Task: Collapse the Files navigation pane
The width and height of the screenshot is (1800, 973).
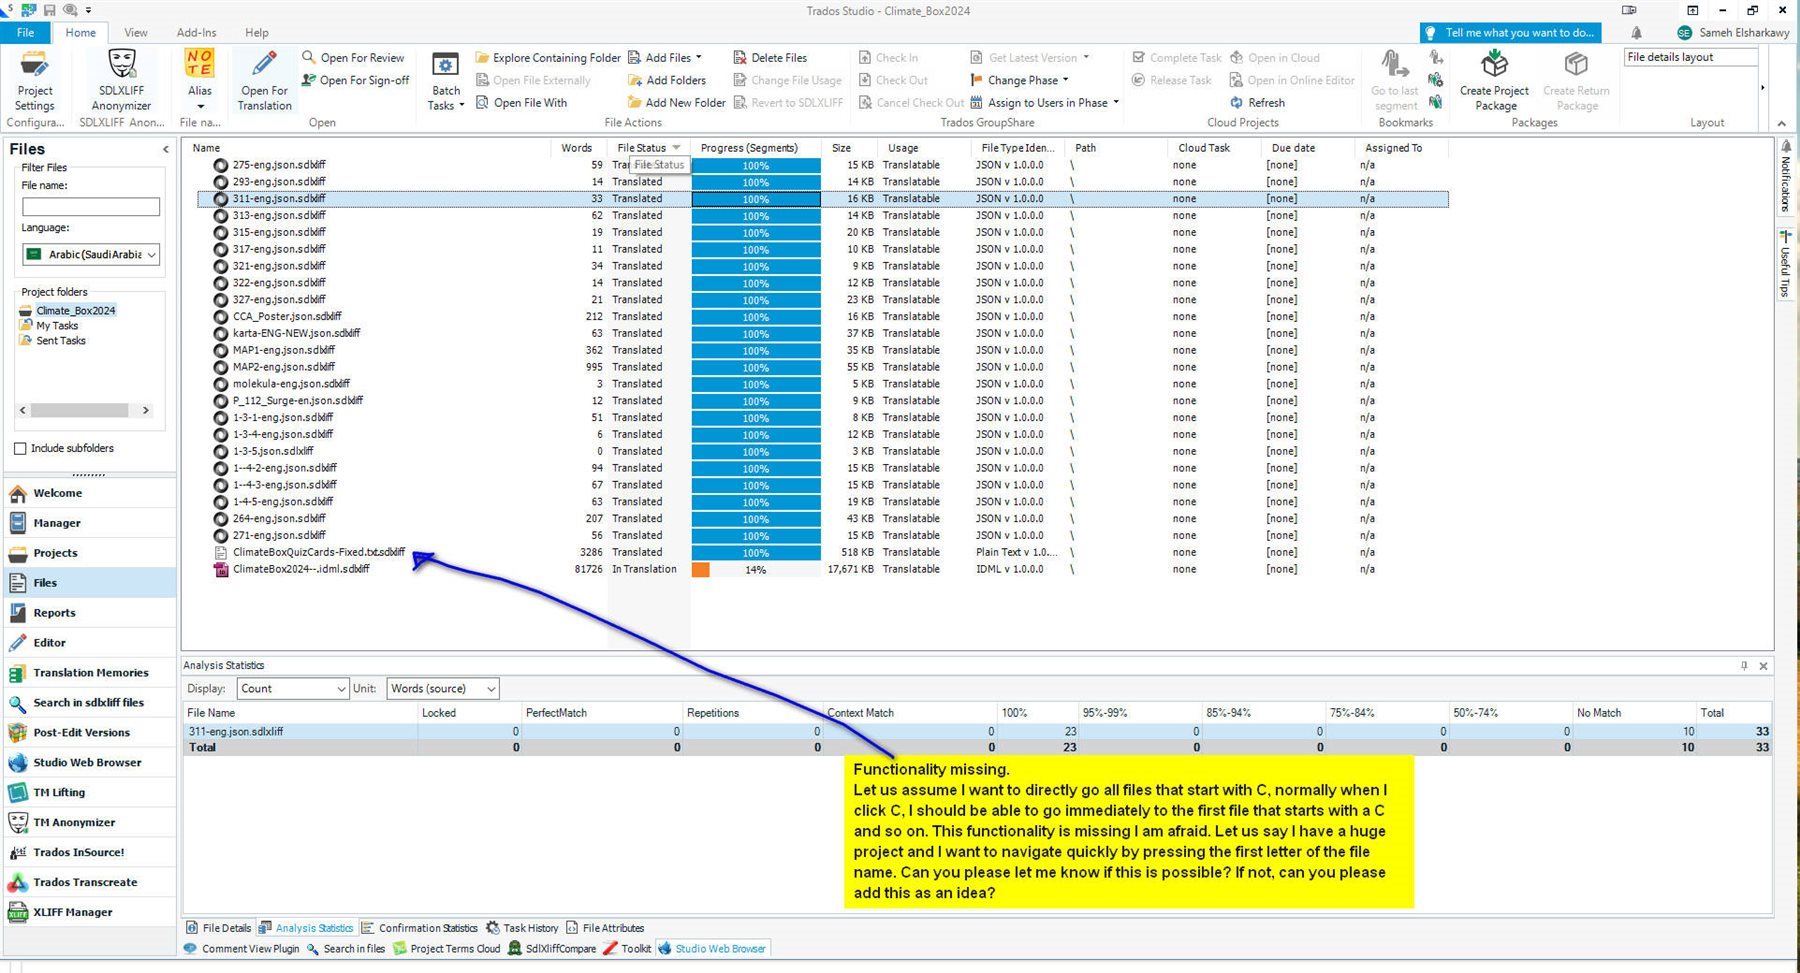Action: [166, 149]
